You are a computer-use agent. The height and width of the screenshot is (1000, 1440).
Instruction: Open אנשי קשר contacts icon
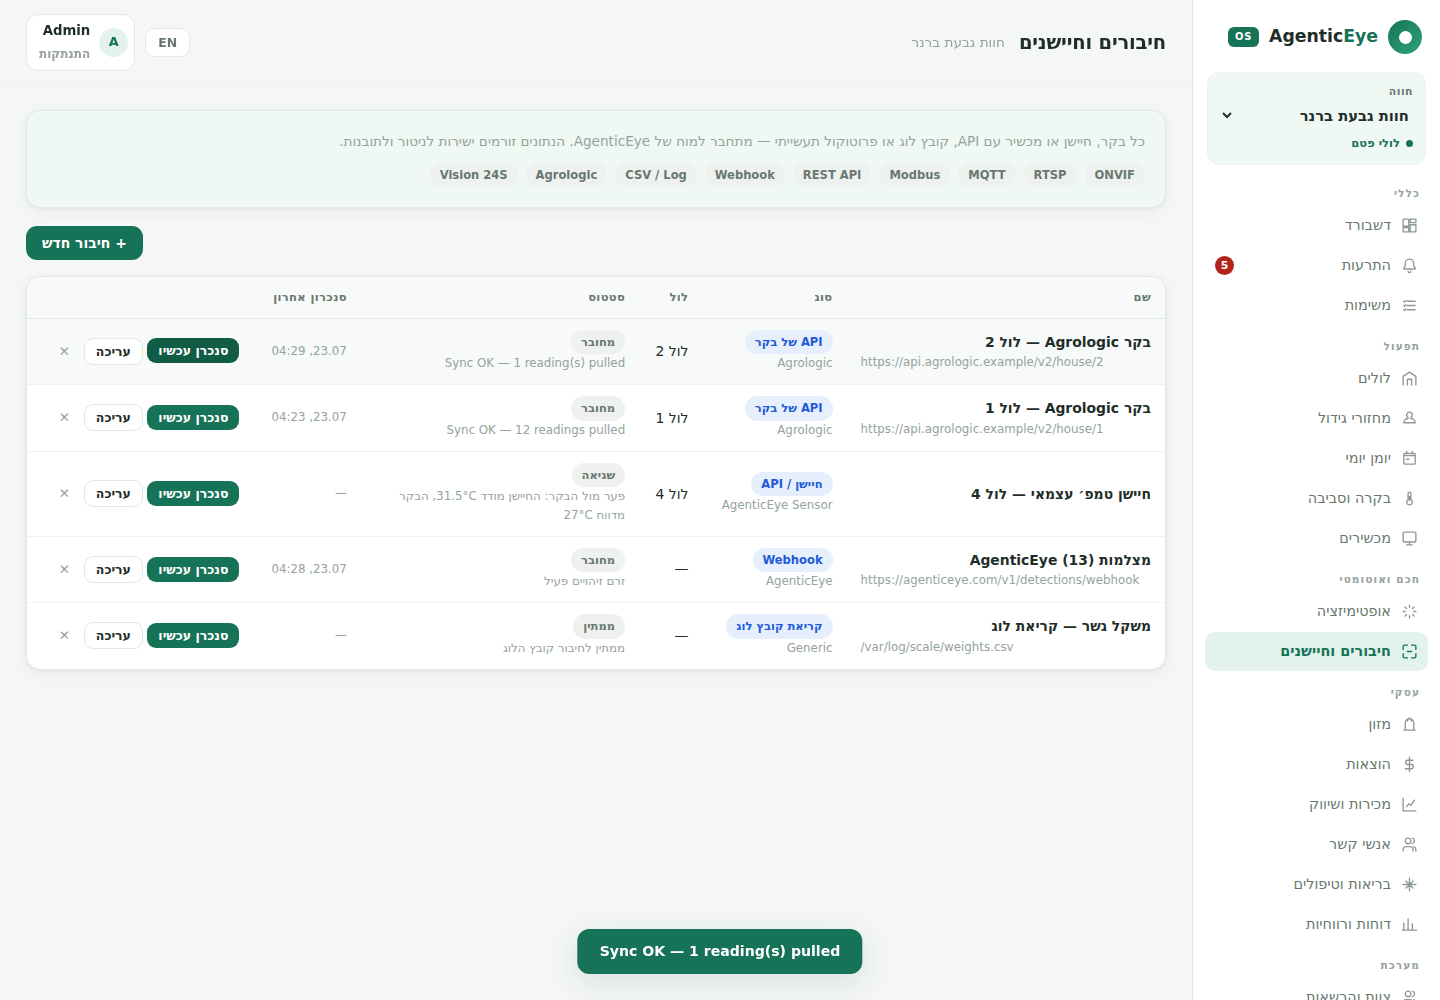1409,845
